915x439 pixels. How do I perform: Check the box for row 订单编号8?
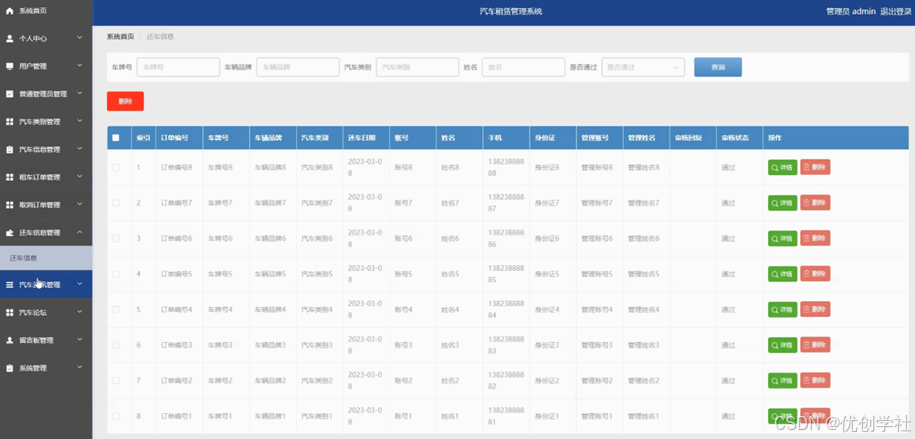coord(116,168)
